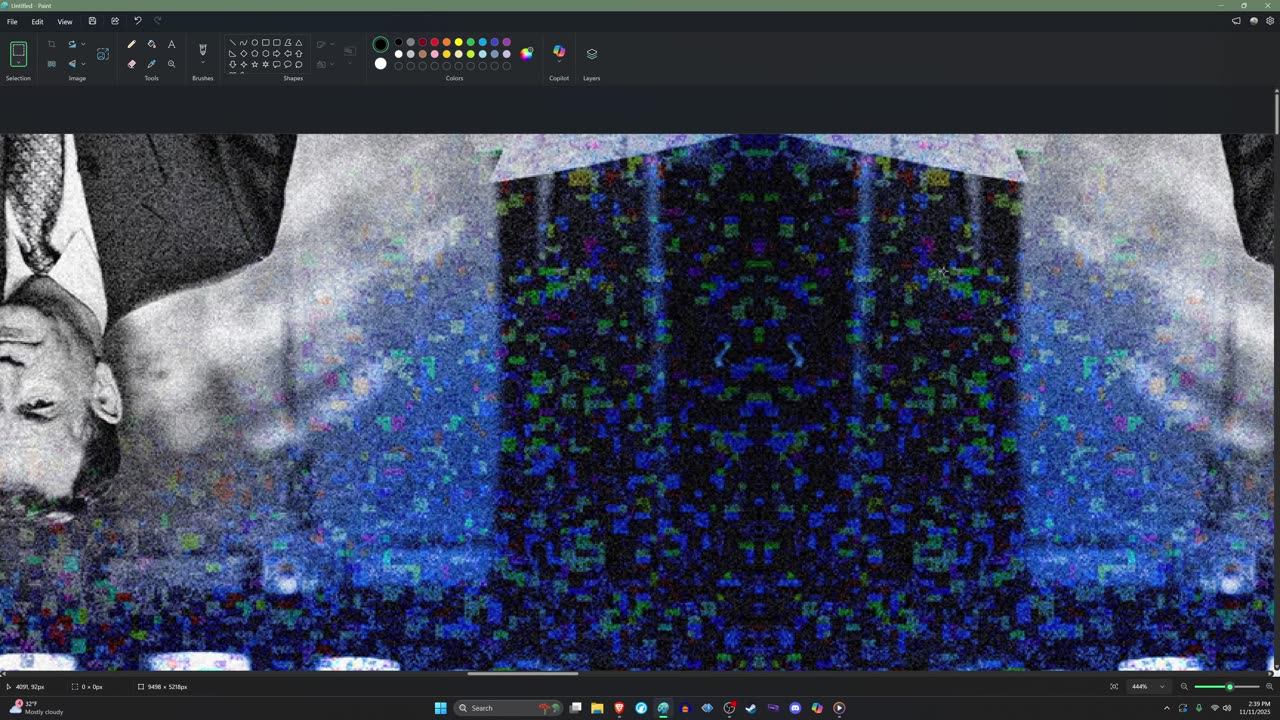Click the zoom slider handle

click(1230, 687)
